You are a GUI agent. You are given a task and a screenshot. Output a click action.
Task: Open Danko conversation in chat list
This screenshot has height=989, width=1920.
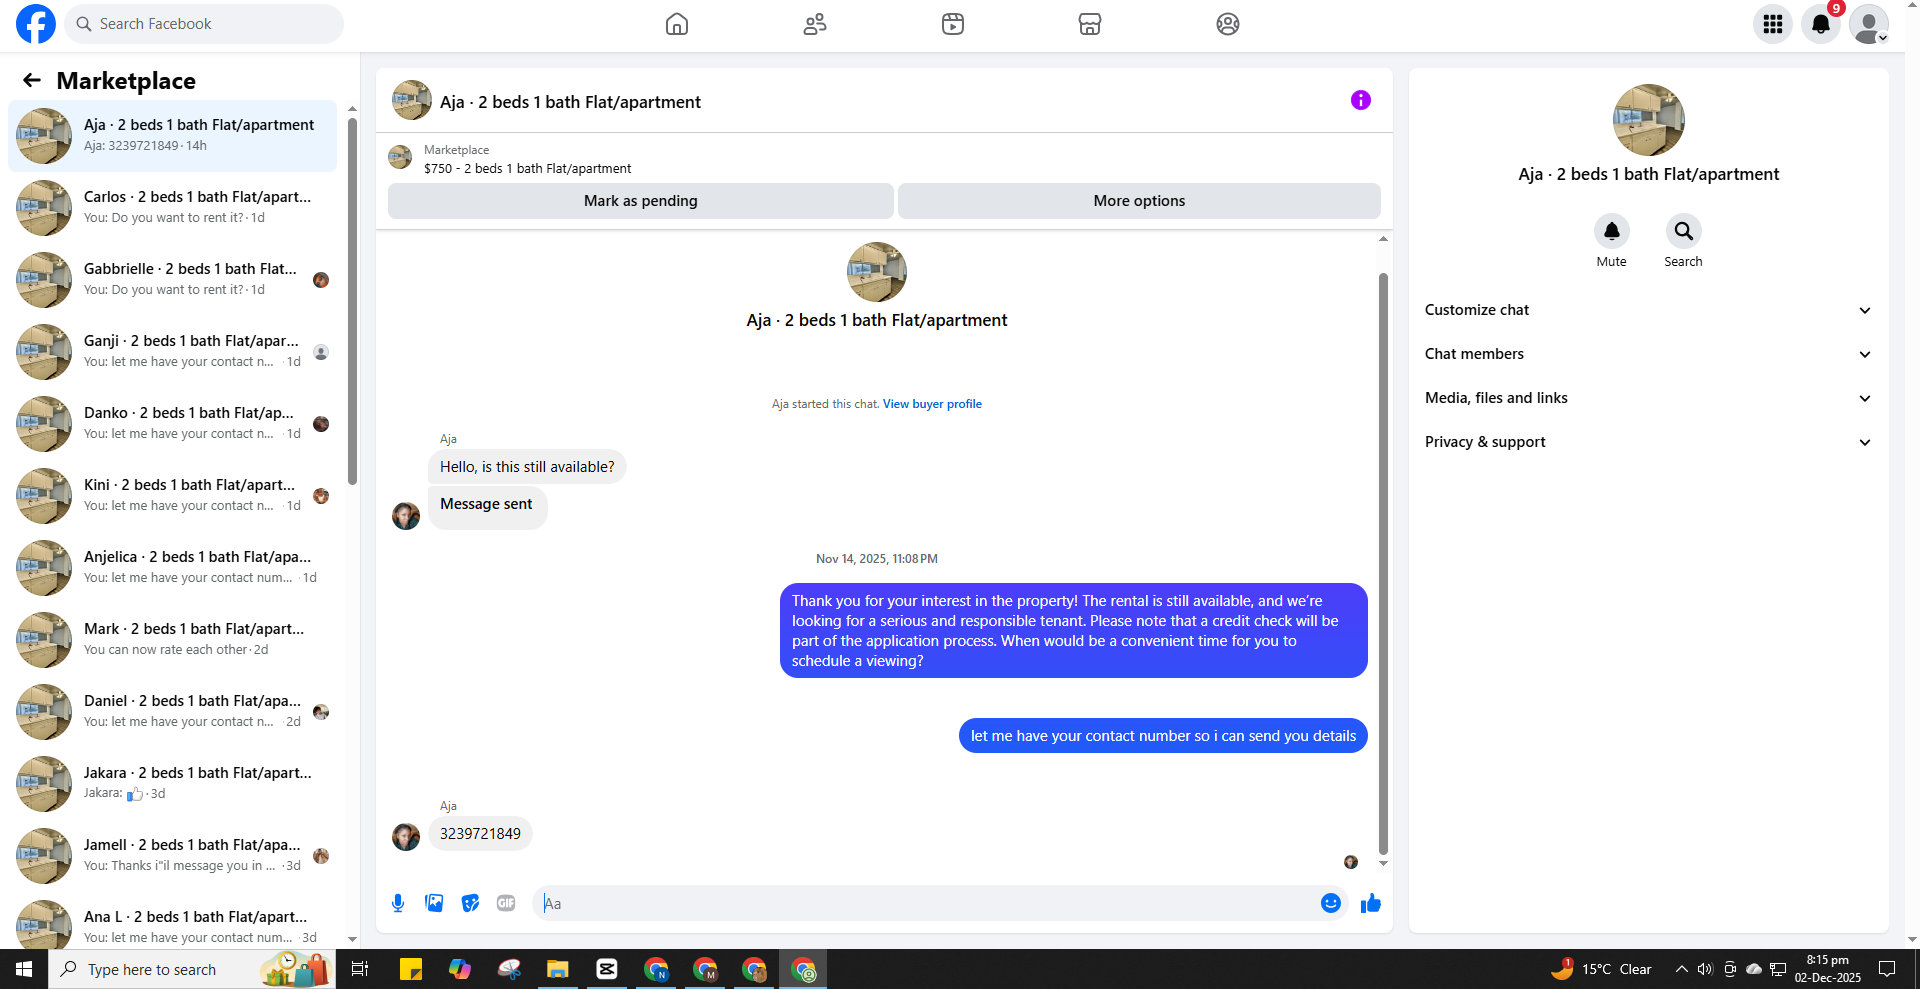click(x=174, y=423)
